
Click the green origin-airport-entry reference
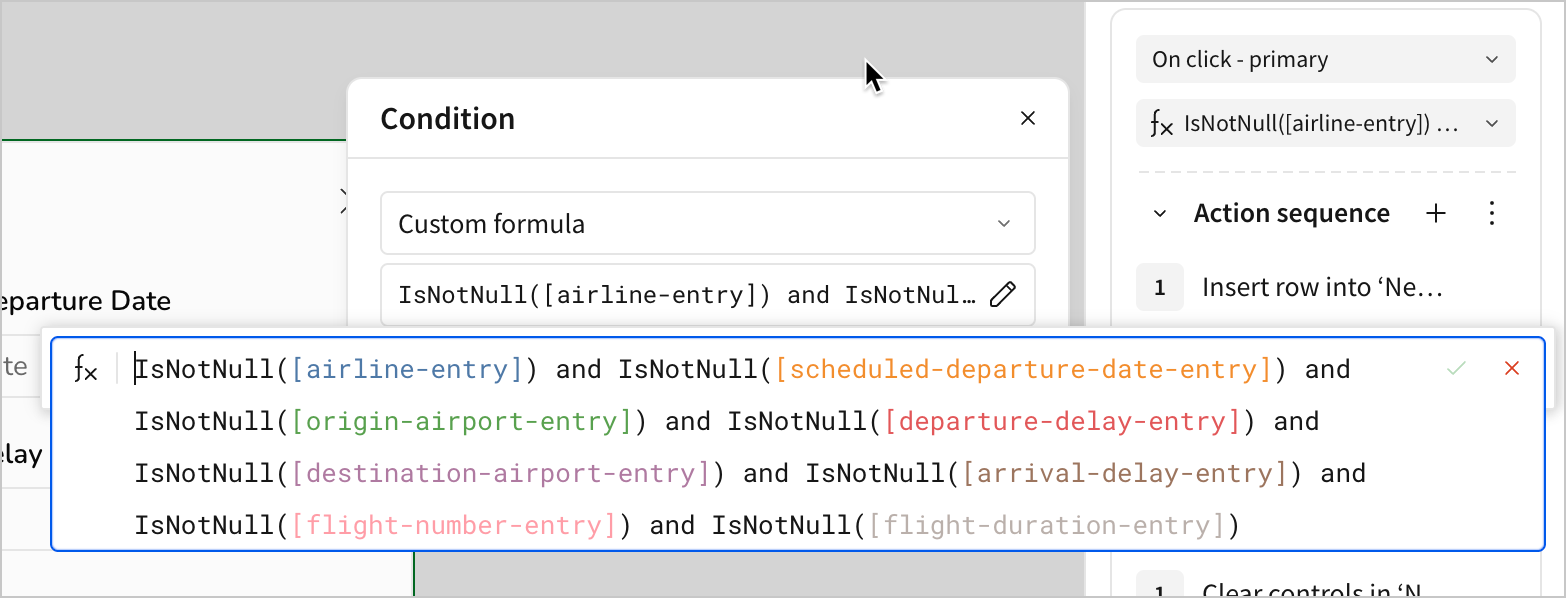[462, 422]
